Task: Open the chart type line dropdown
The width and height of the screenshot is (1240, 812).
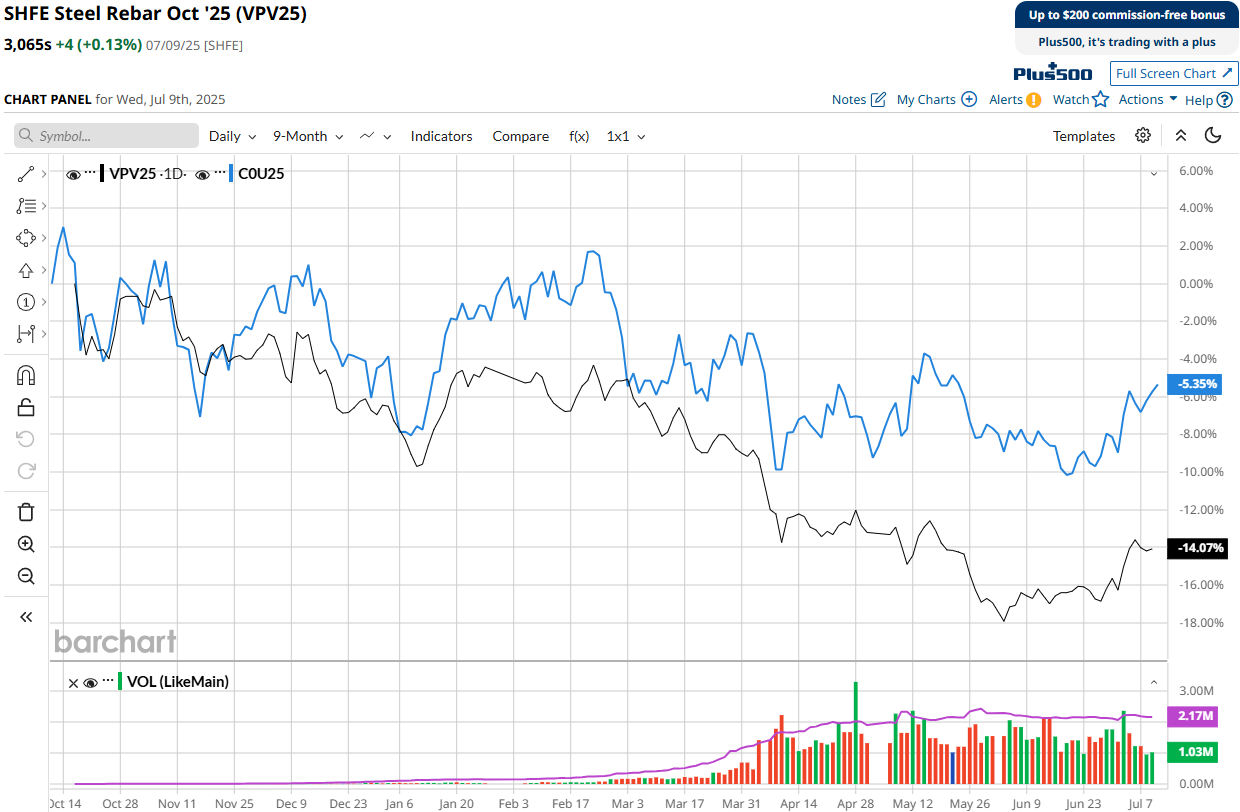Action: tap(376, 136)
